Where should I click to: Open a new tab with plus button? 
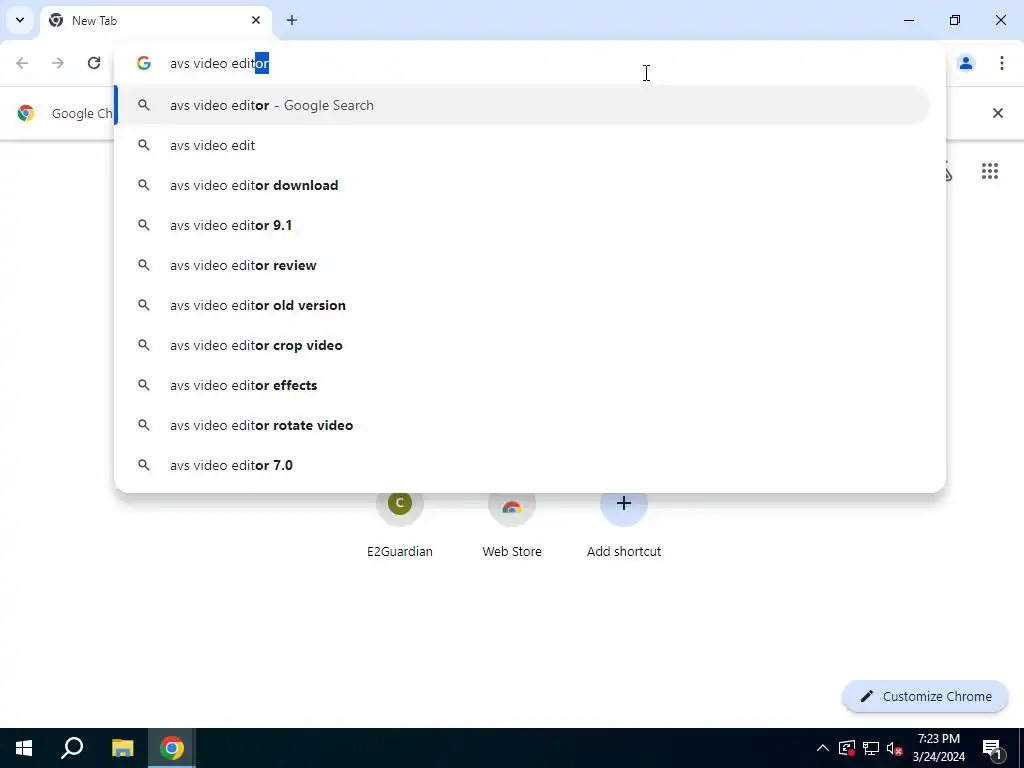(x=292, y=20)
